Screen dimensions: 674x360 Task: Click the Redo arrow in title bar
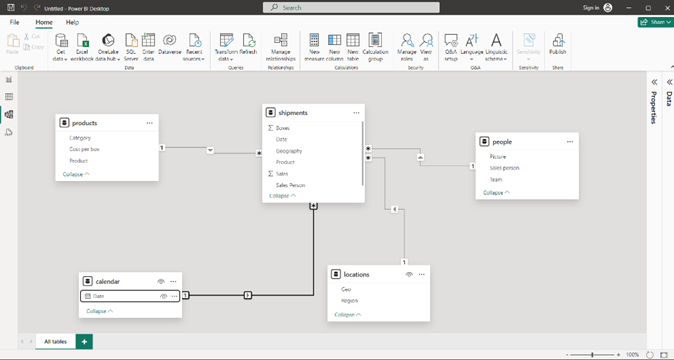tap(37, 8)
